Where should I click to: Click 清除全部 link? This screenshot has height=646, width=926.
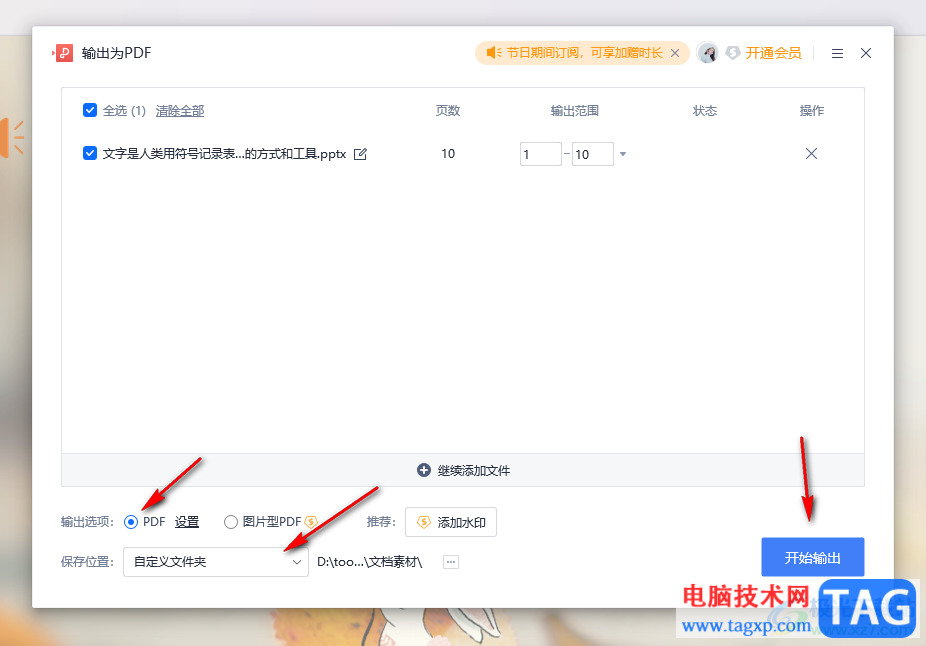click(x=180, y=111)
